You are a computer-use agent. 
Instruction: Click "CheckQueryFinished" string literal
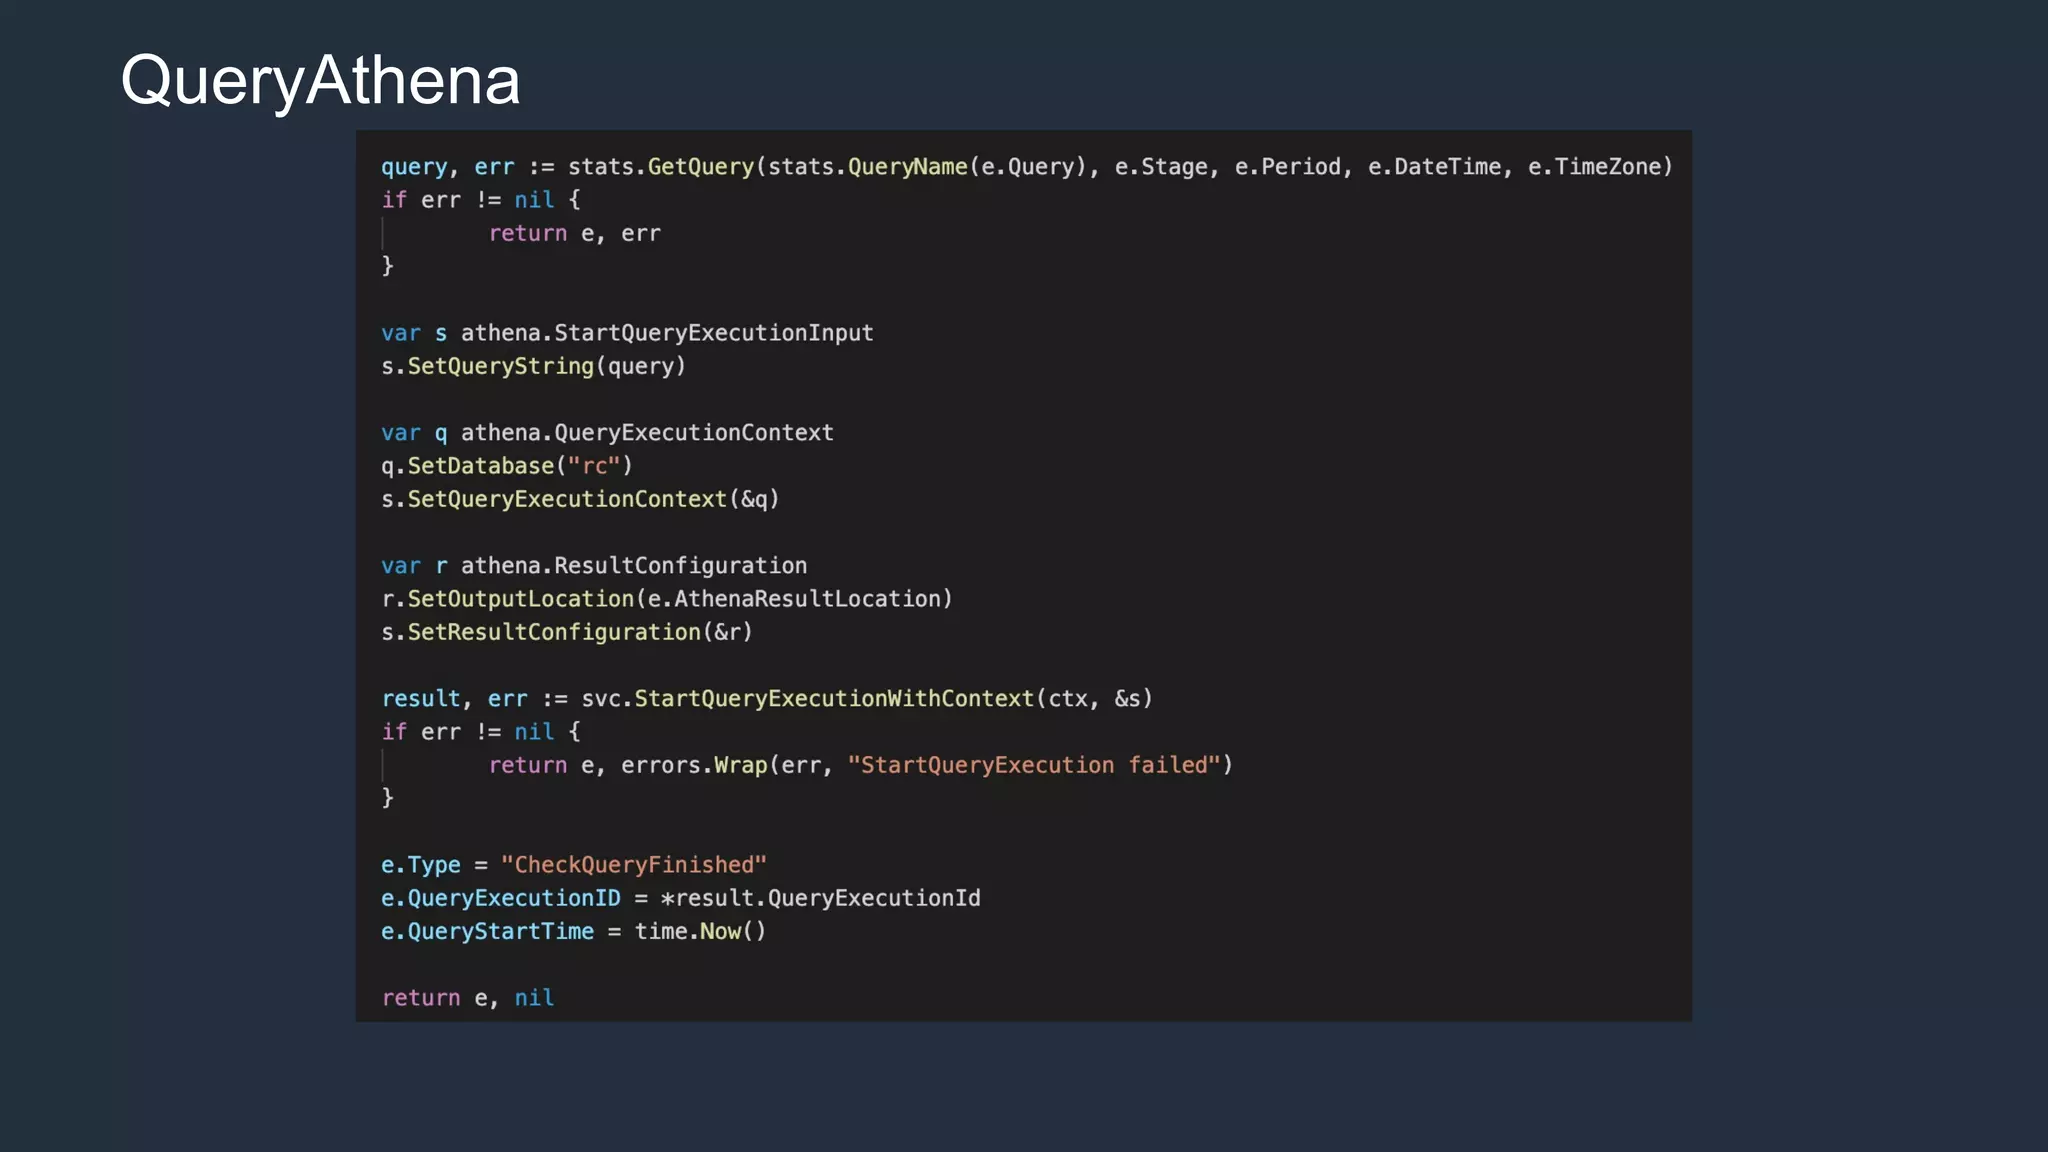(633, 865)
